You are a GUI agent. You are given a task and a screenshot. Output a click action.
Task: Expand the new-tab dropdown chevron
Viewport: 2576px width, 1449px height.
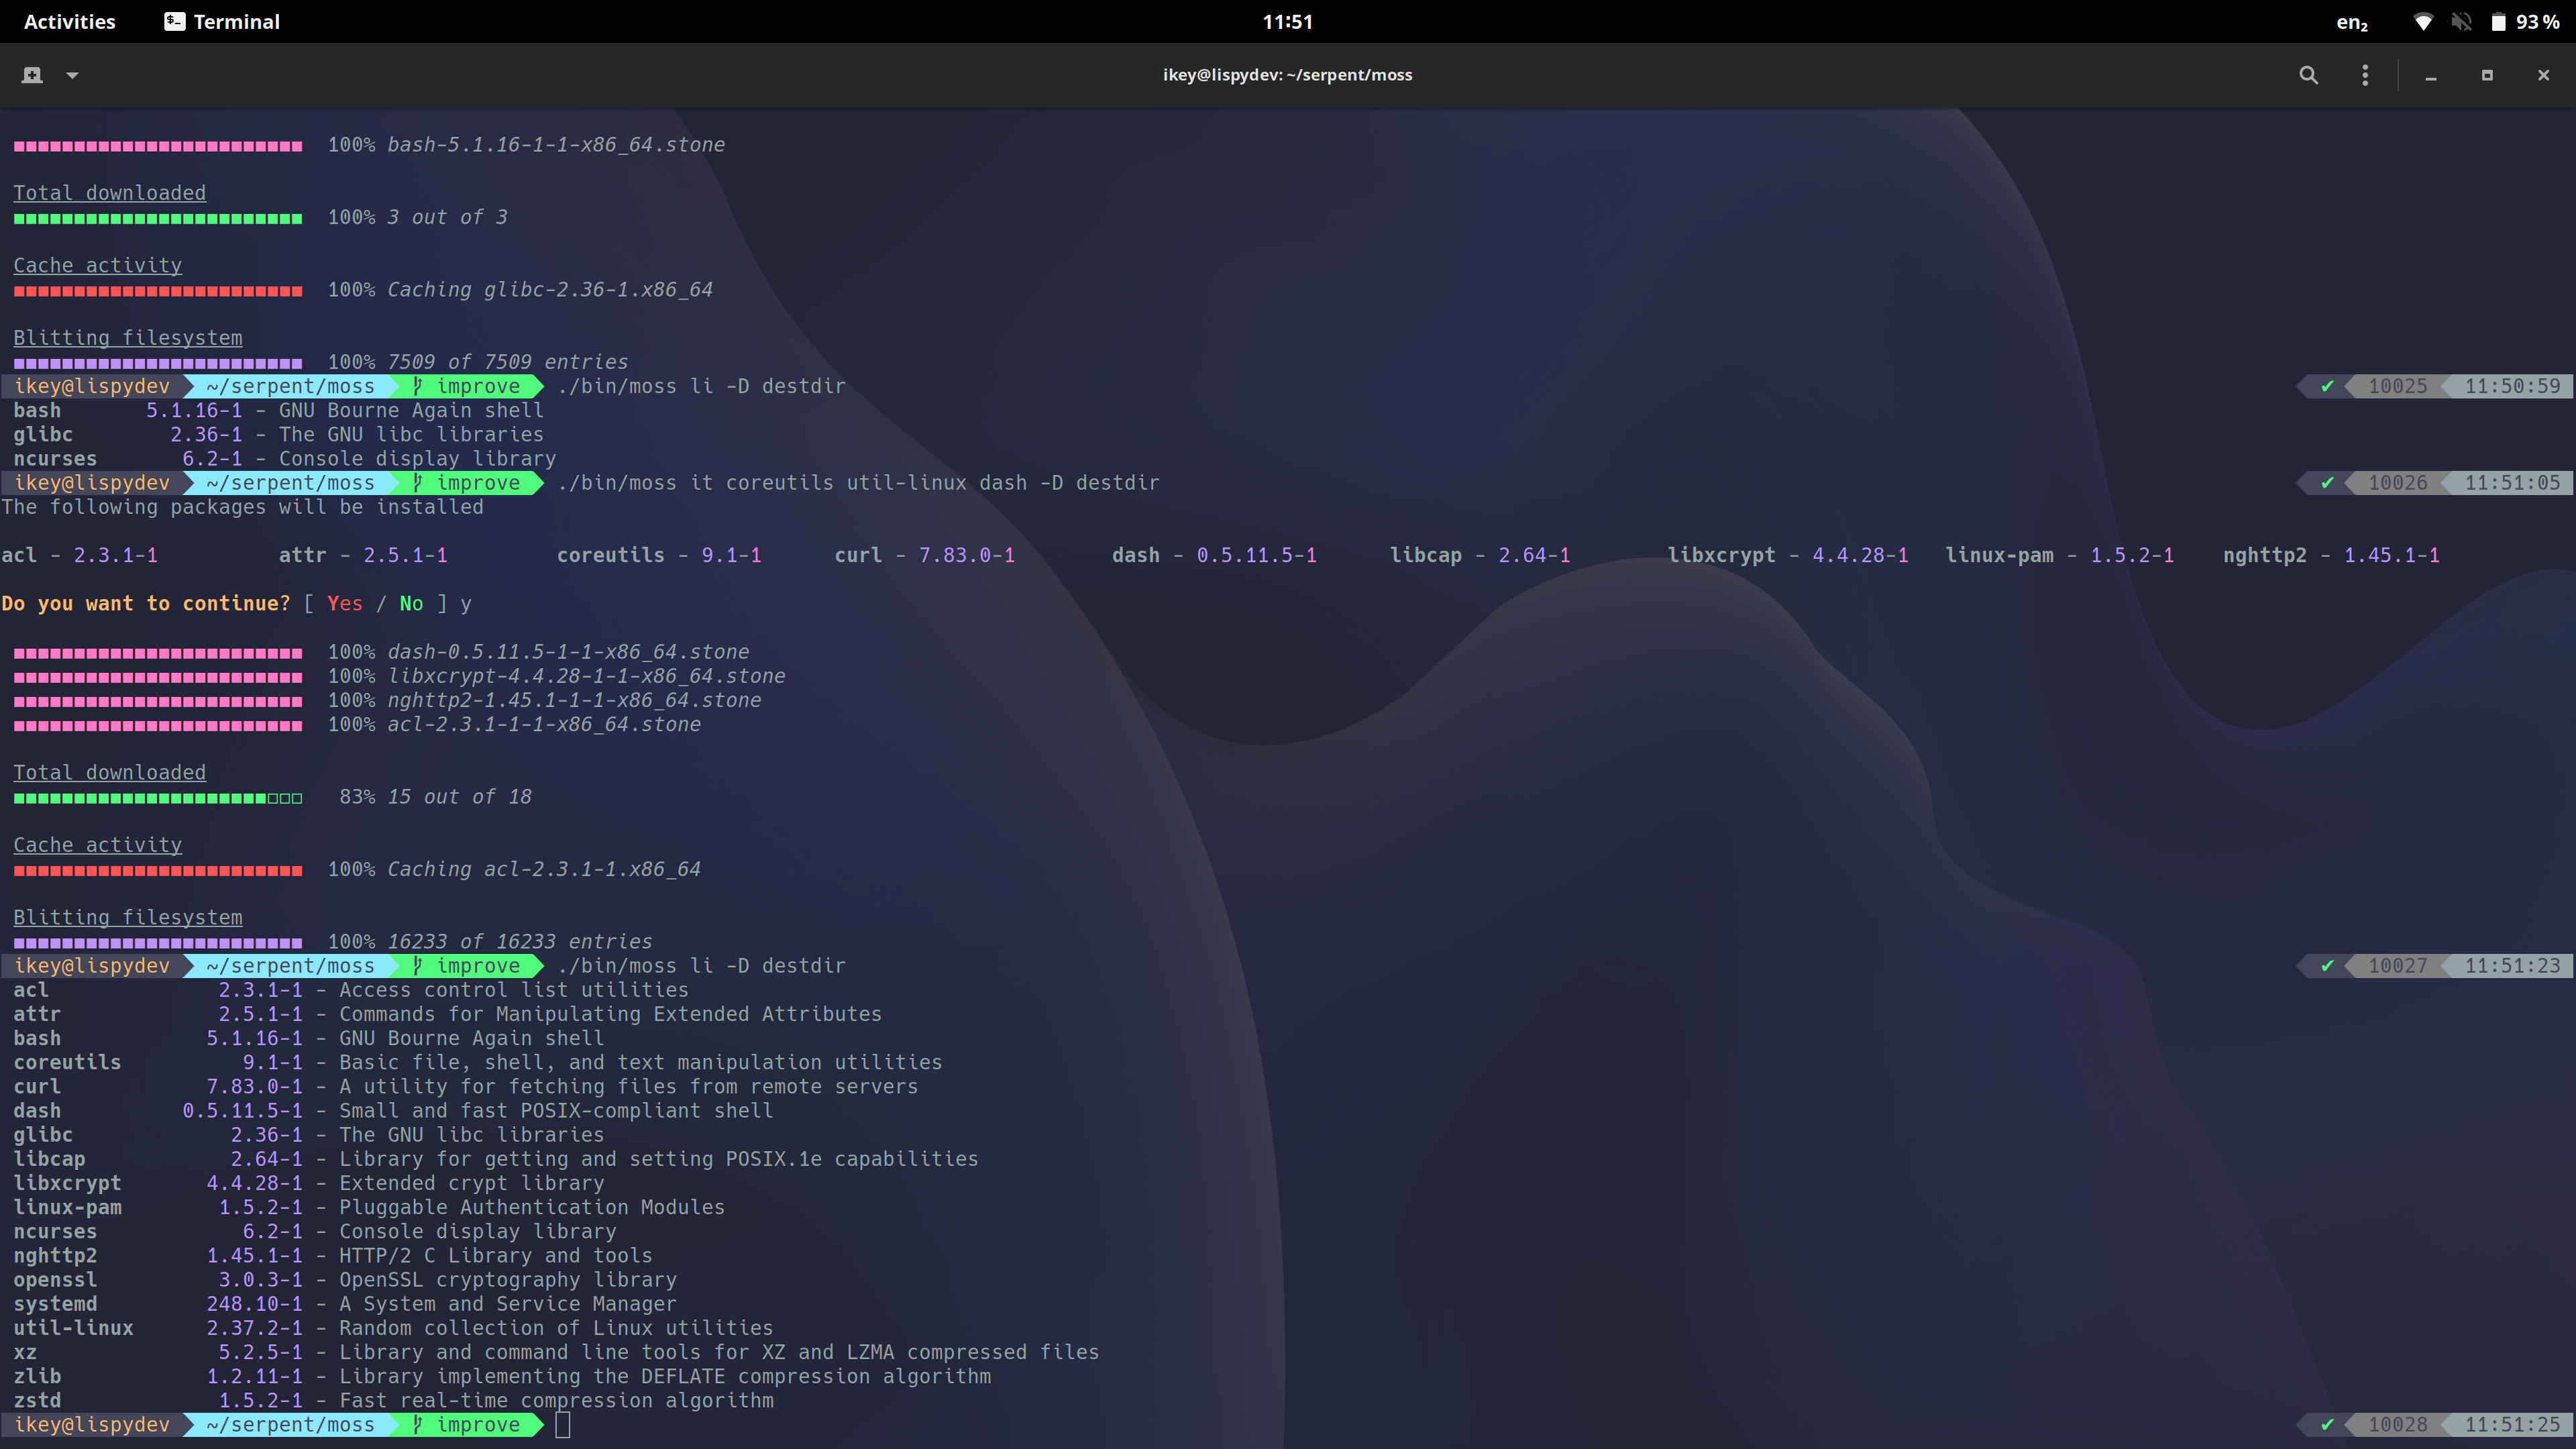(x=71, y=75)
